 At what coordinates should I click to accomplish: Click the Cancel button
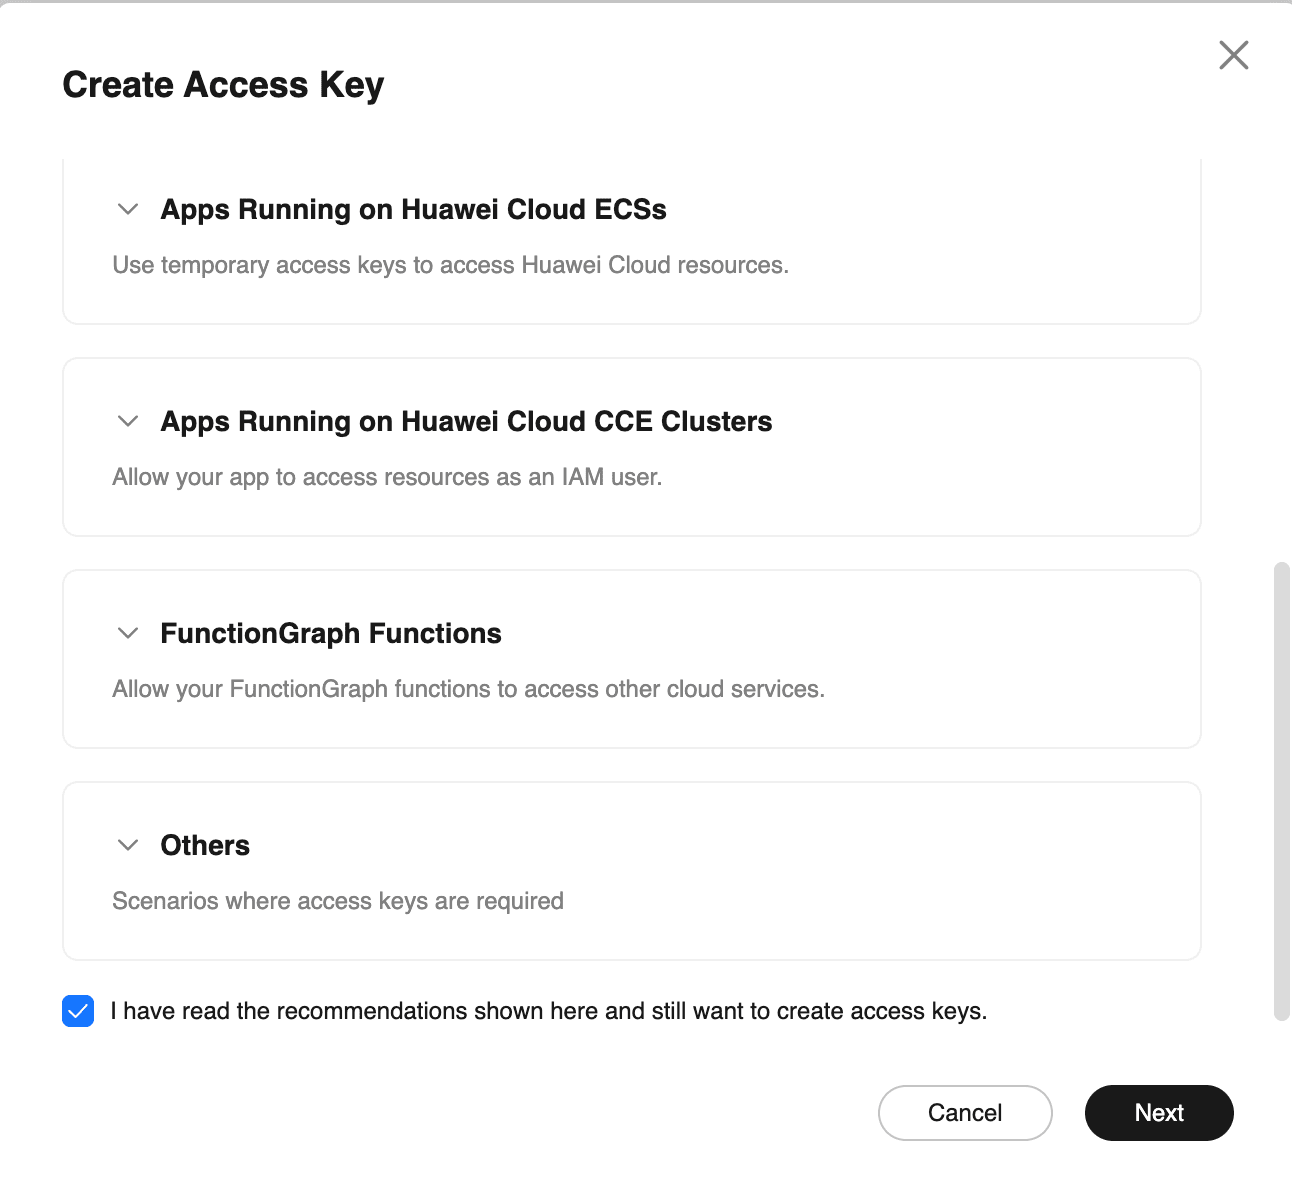(964, 1112)
